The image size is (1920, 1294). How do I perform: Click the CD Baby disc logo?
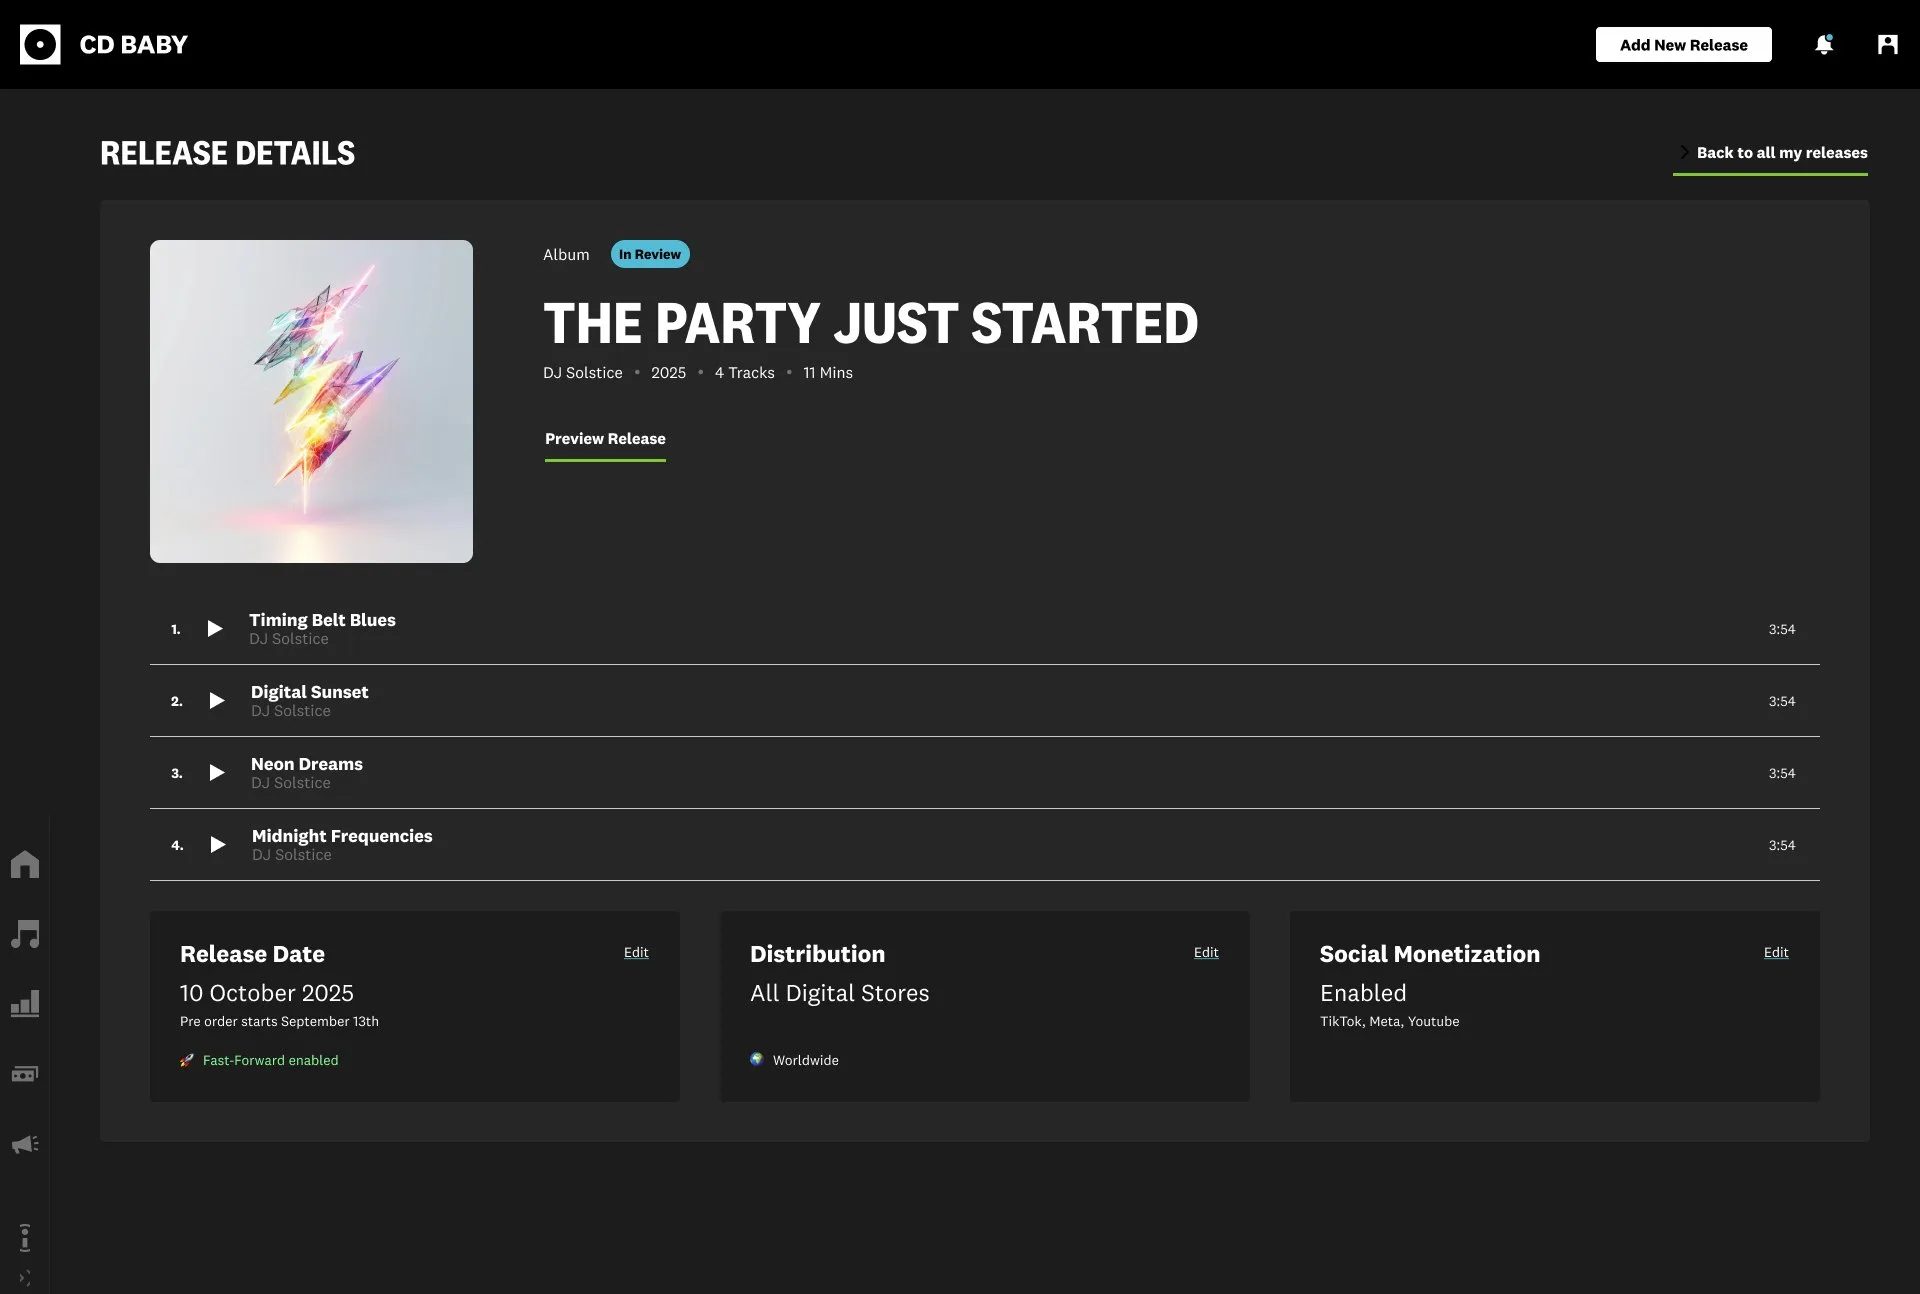pos(40,44)
